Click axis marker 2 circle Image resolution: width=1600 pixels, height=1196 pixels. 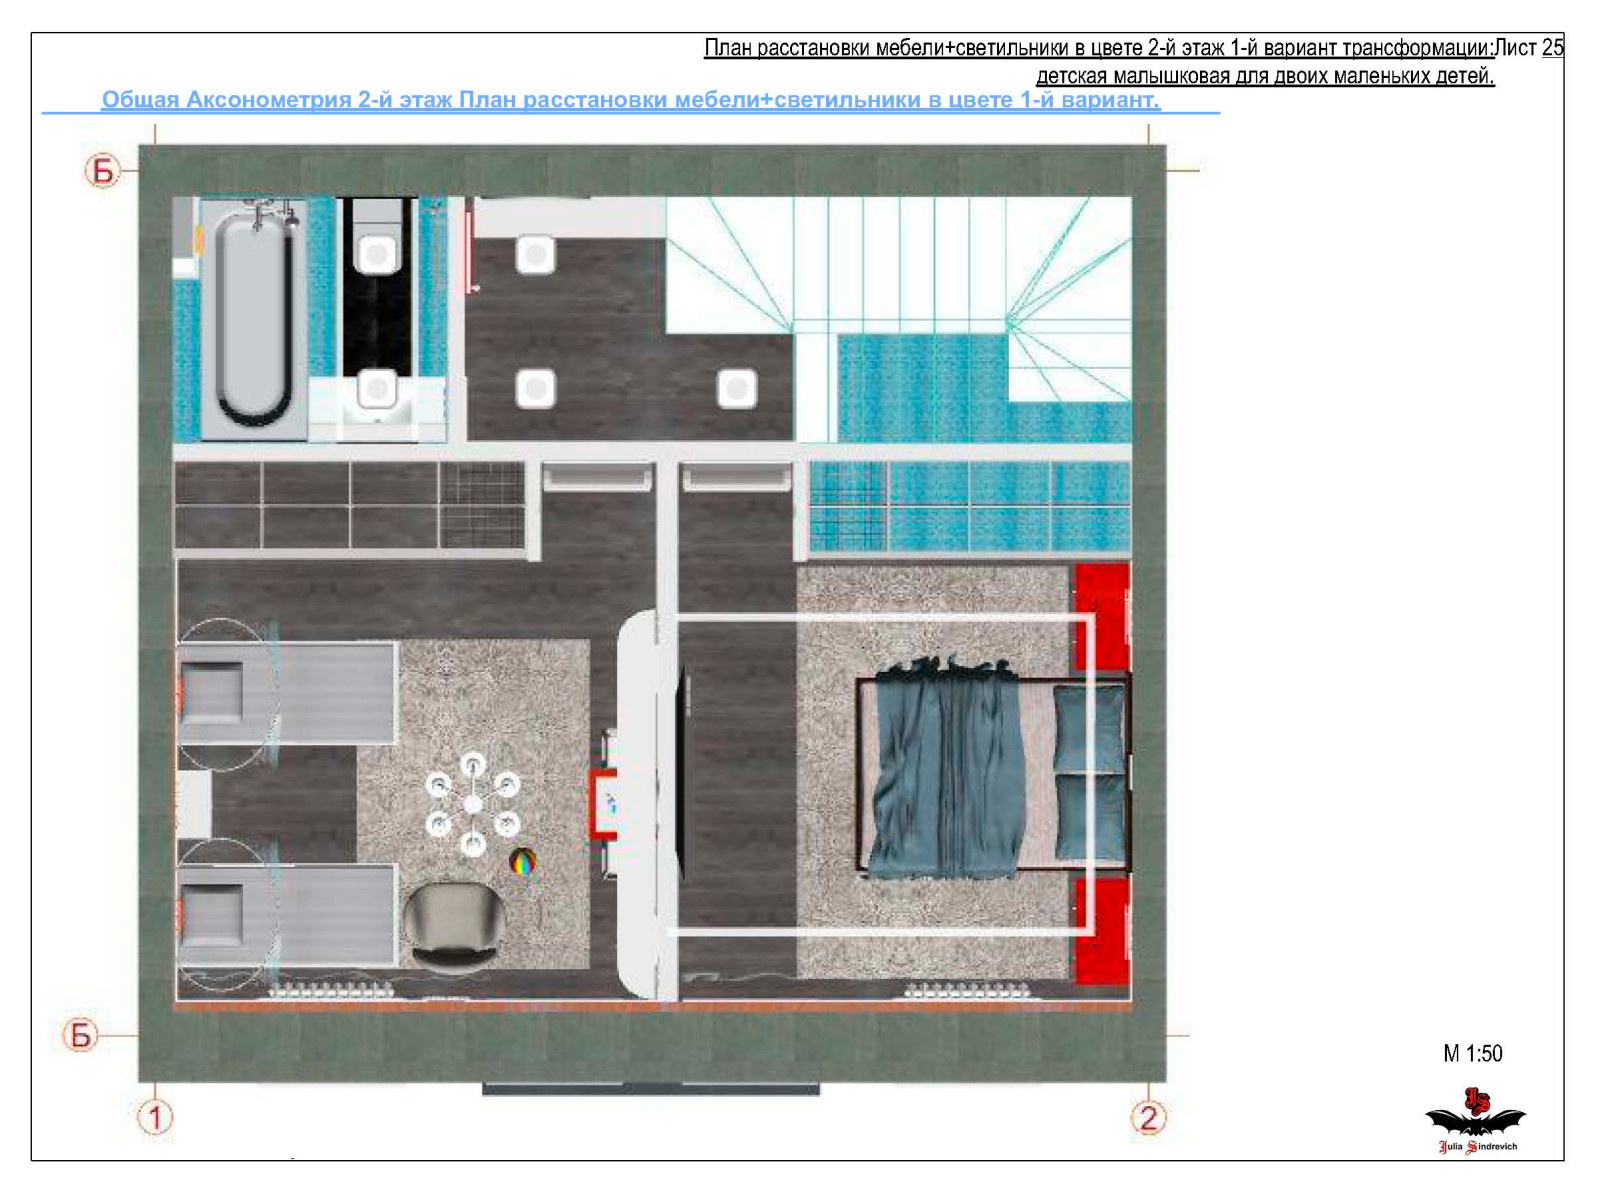click(x=1149, y=1117)
